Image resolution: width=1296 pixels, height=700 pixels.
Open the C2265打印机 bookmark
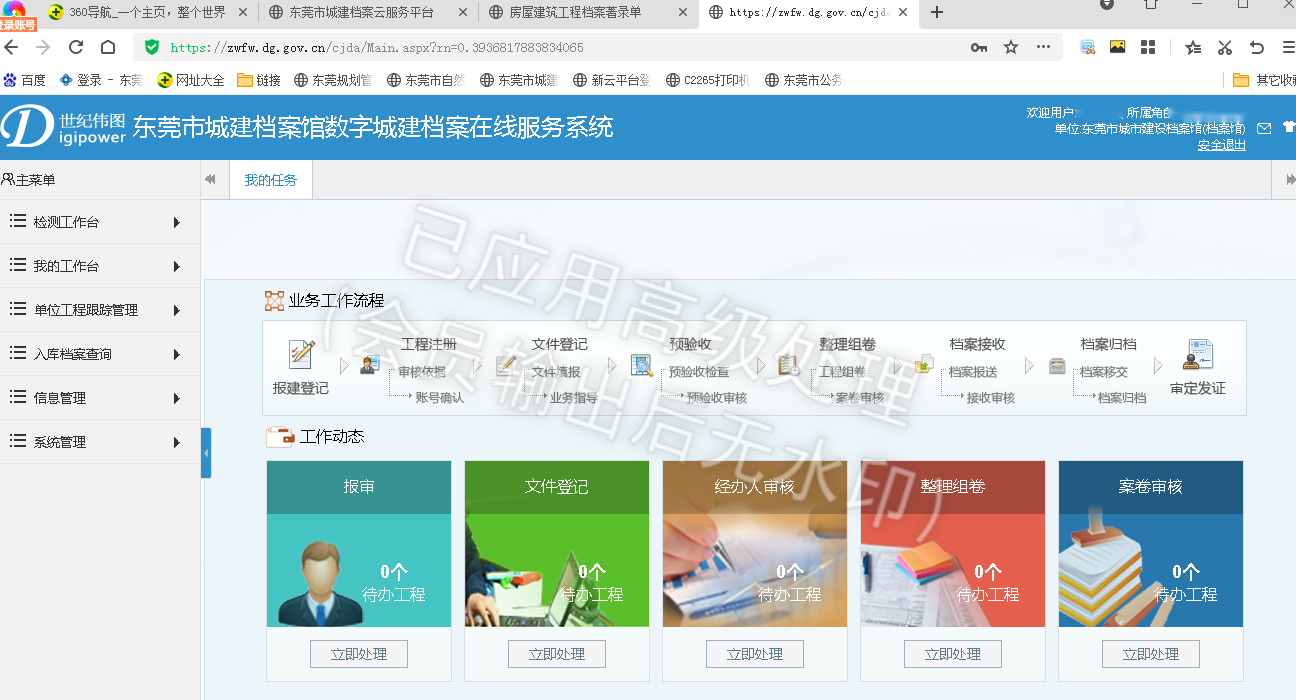point(706,80)
